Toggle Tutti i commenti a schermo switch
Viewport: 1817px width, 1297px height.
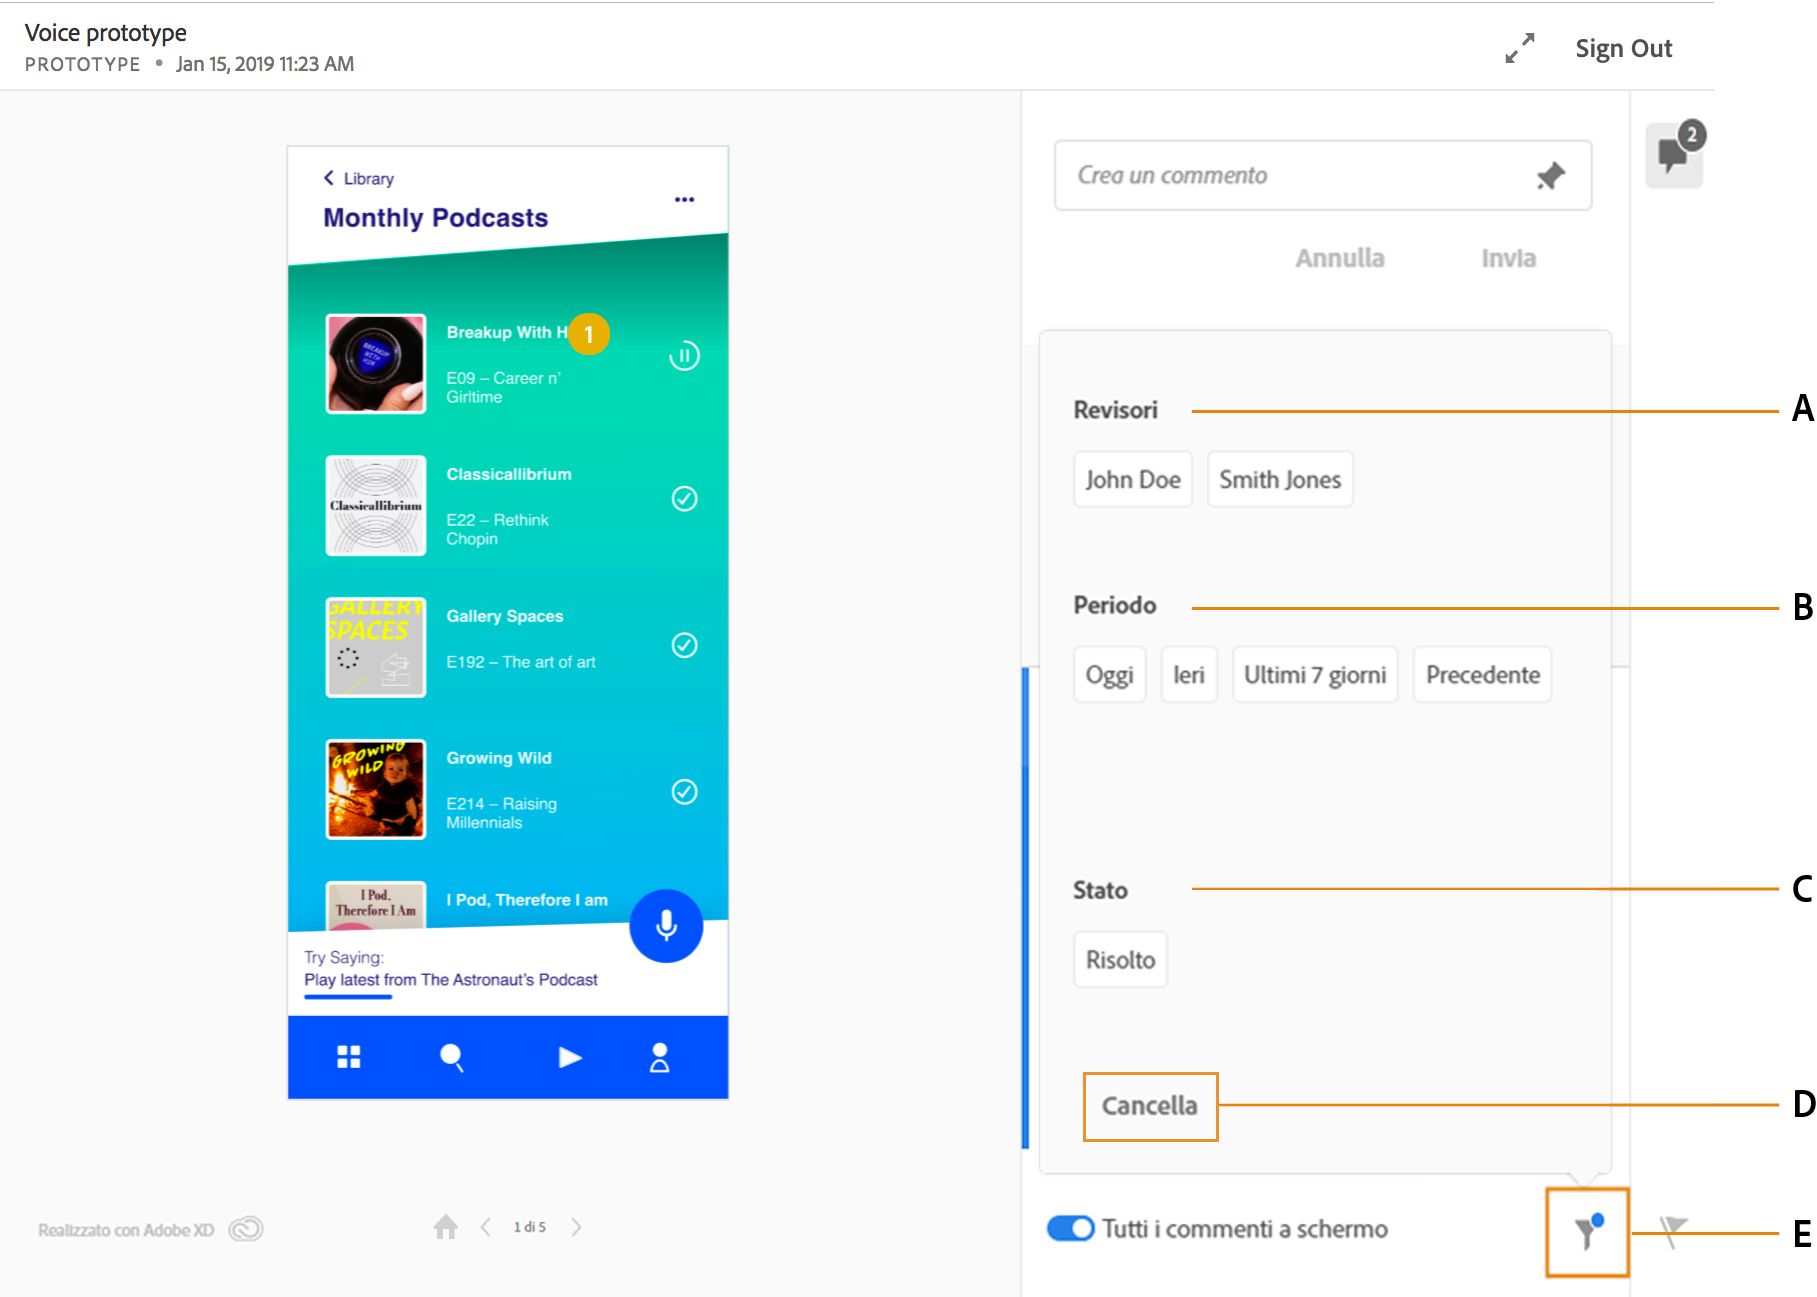[1071, 1228]
